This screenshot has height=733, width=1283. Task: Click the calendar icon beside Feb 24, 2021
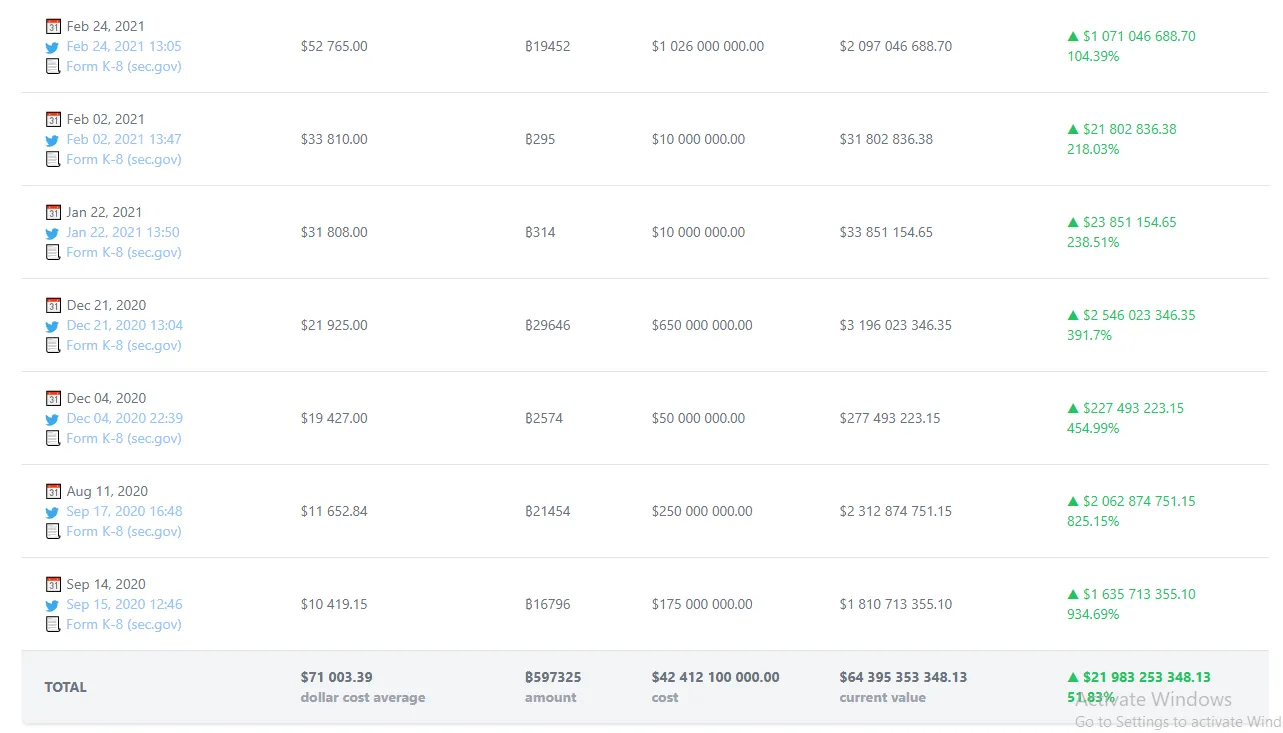[x=53, y=26]
